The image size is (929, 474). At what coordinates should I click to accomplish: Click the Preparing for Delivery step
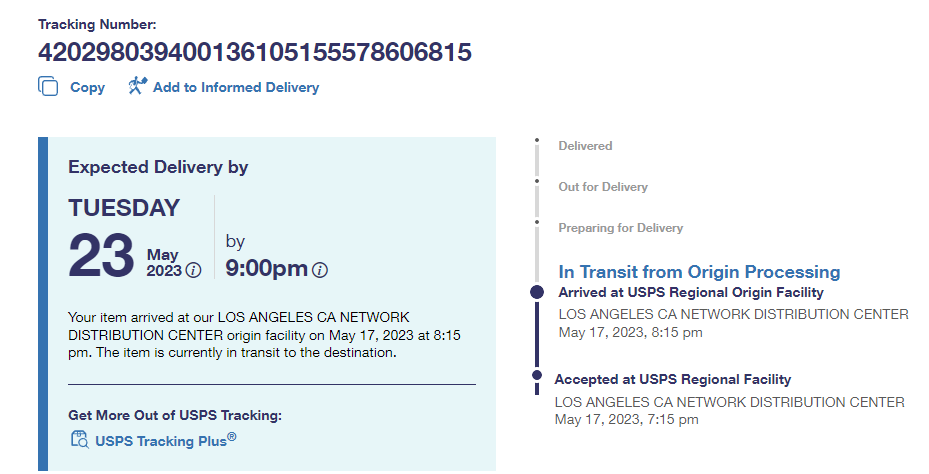[x=620, y=228]
